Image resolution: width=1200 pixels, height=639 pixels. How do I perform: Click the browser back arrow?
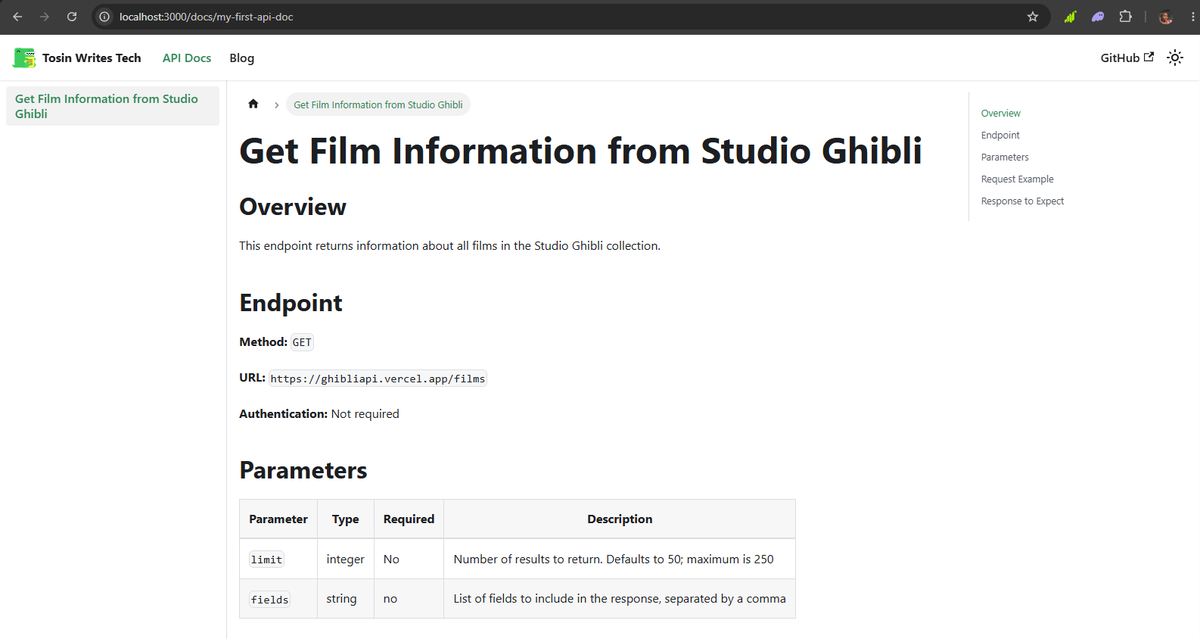click(x=17, y=17)
